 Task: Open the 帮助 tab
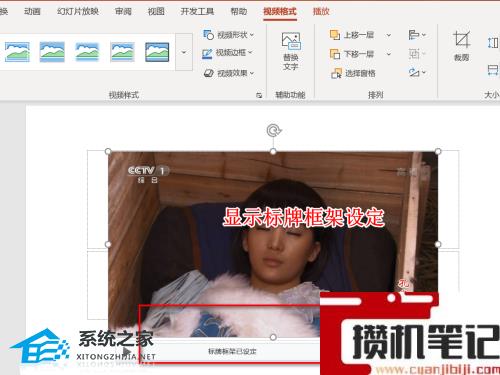[x=239, y=11]
